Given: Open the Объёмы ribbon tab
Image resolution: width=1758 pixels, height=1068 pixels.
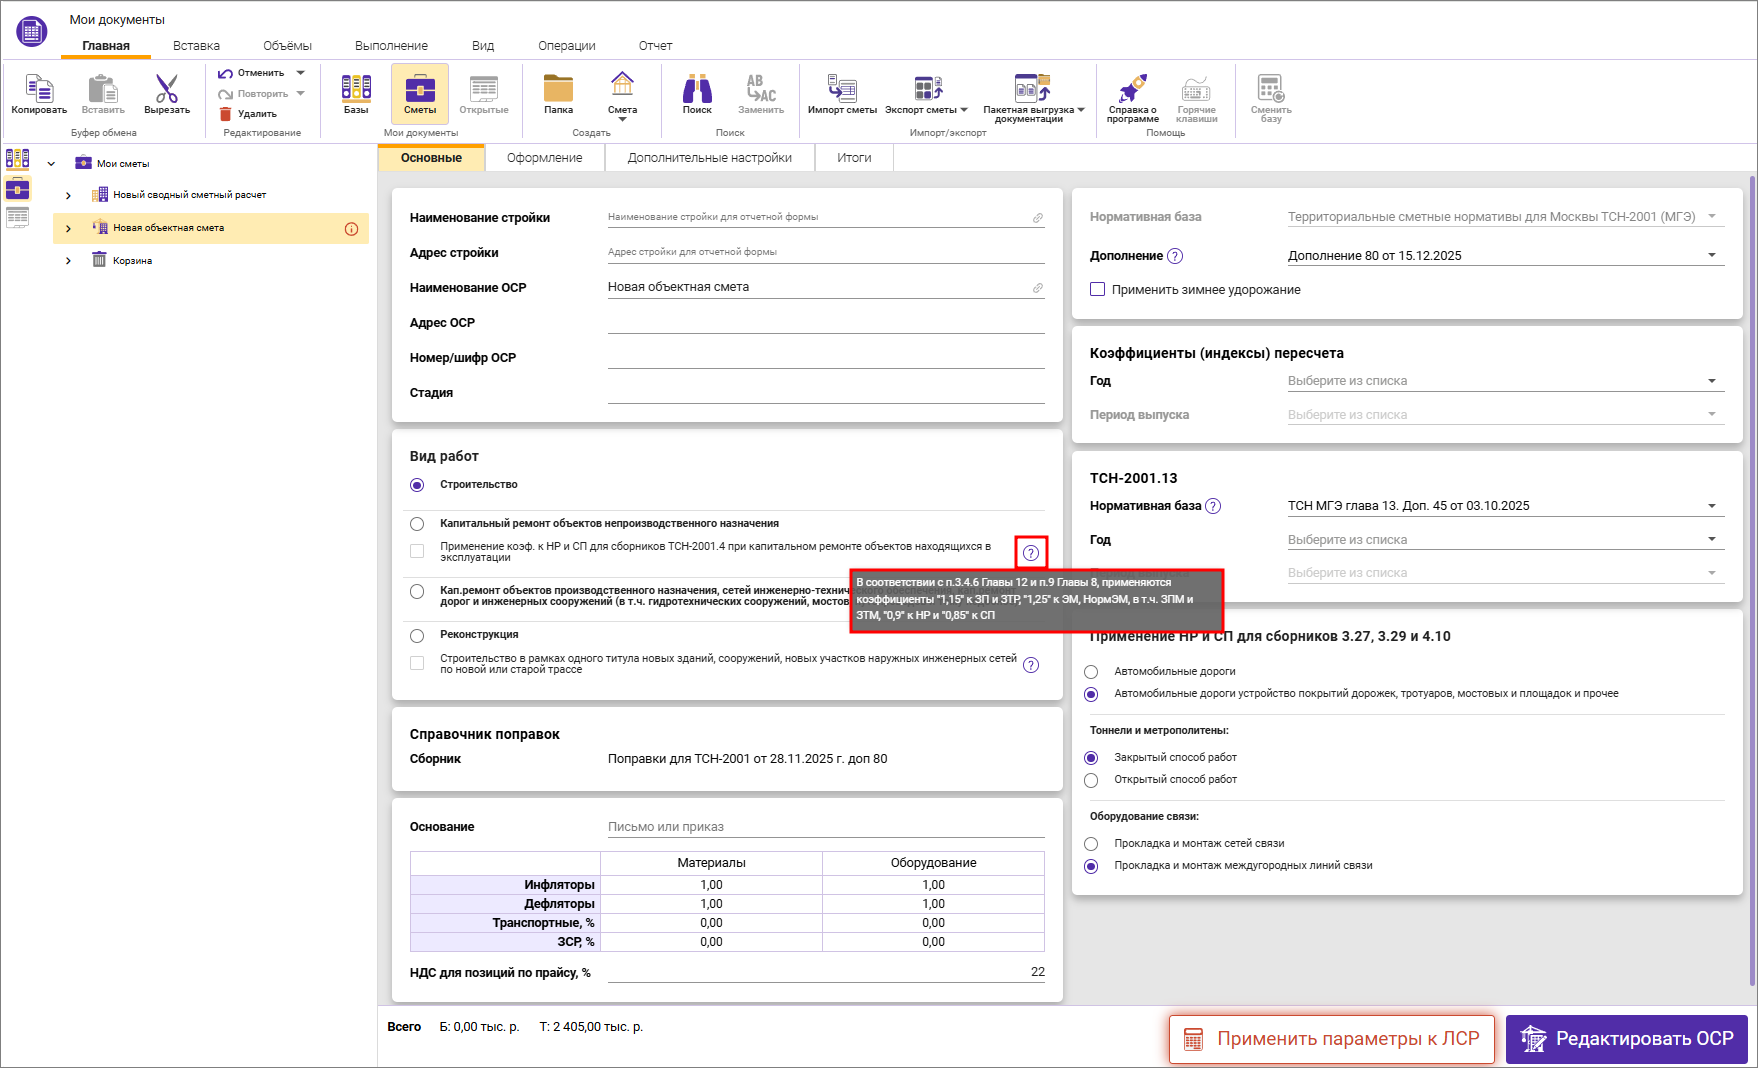Looking at the screenshot, I should pyautogui.click(x=287, y=46).
